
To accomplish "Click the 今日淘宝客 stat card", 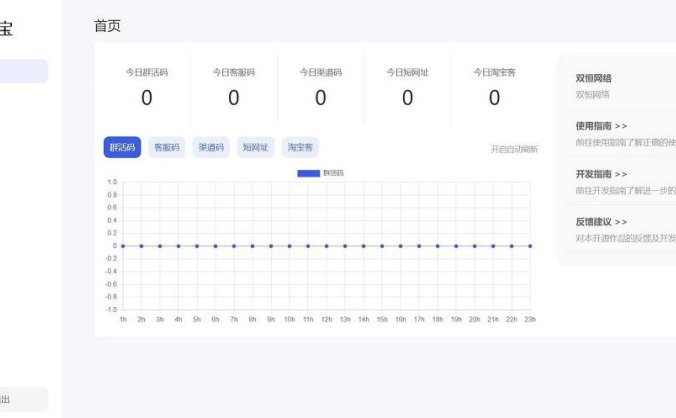I will (x=494, y=87).
